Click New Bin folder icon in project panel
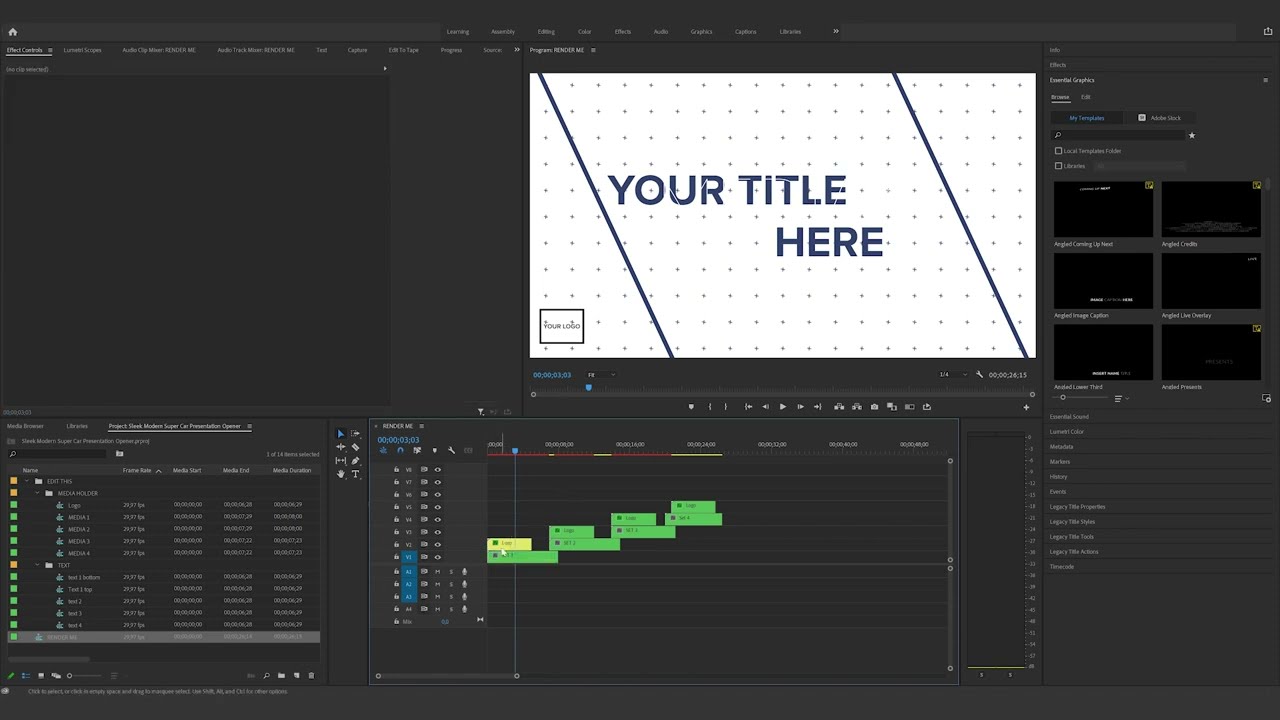 pyautogui.click(x=281, y=676)
